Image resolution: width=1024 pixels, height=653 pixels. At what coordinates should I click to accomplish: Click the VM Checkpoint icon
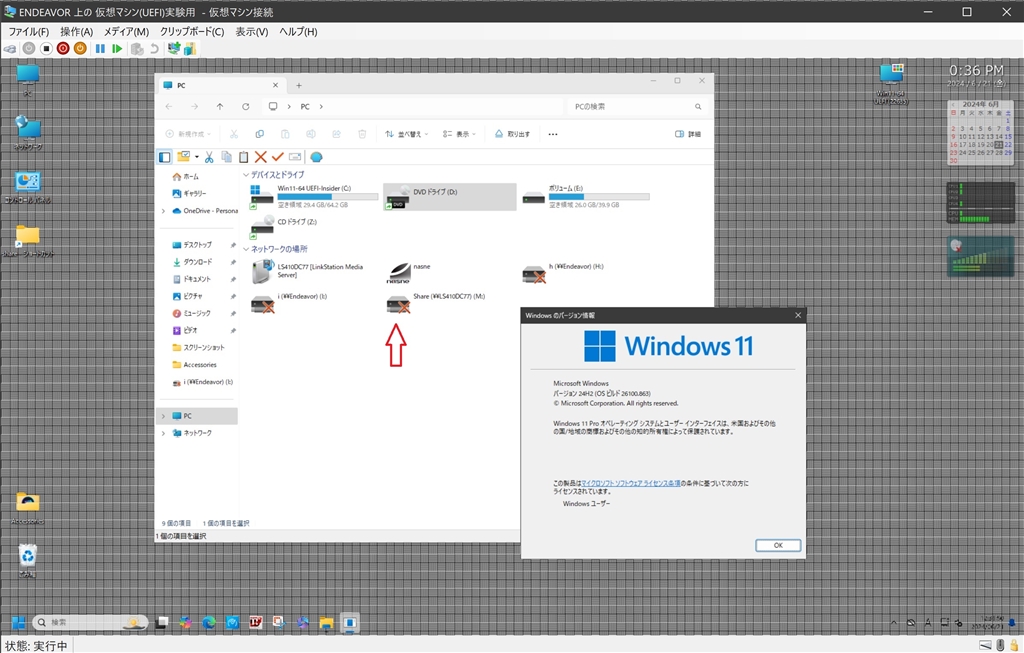(137, 49)
